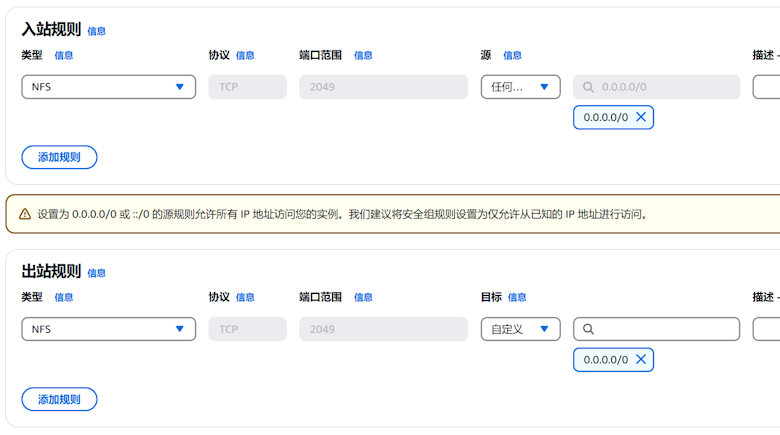Click 信息 link beside inbound 类型 label

point(63,56)
